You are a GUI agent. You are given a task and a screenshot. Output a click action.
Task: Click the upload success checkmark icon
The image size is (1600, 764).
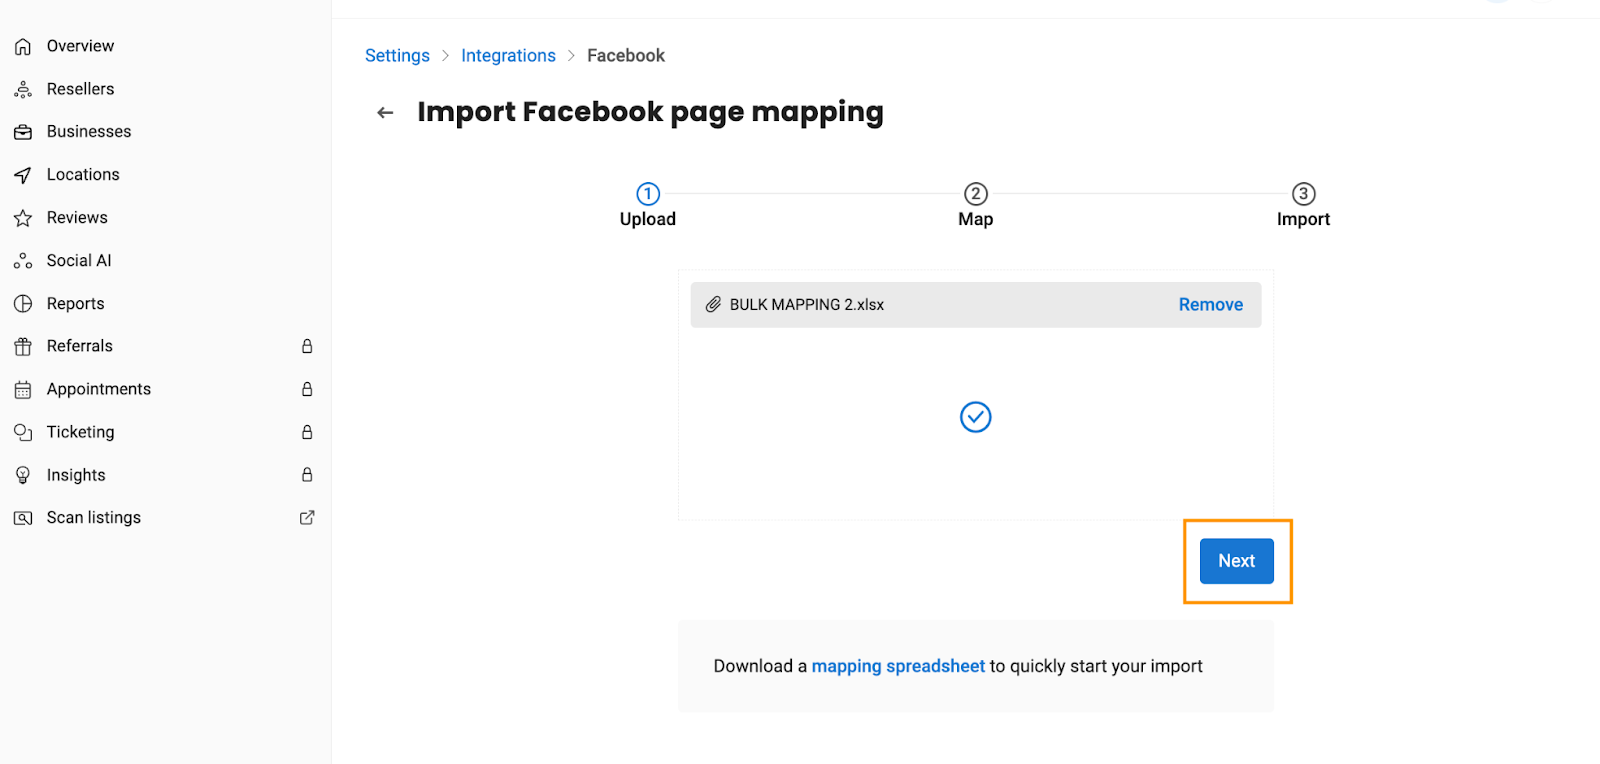[976, 417]
